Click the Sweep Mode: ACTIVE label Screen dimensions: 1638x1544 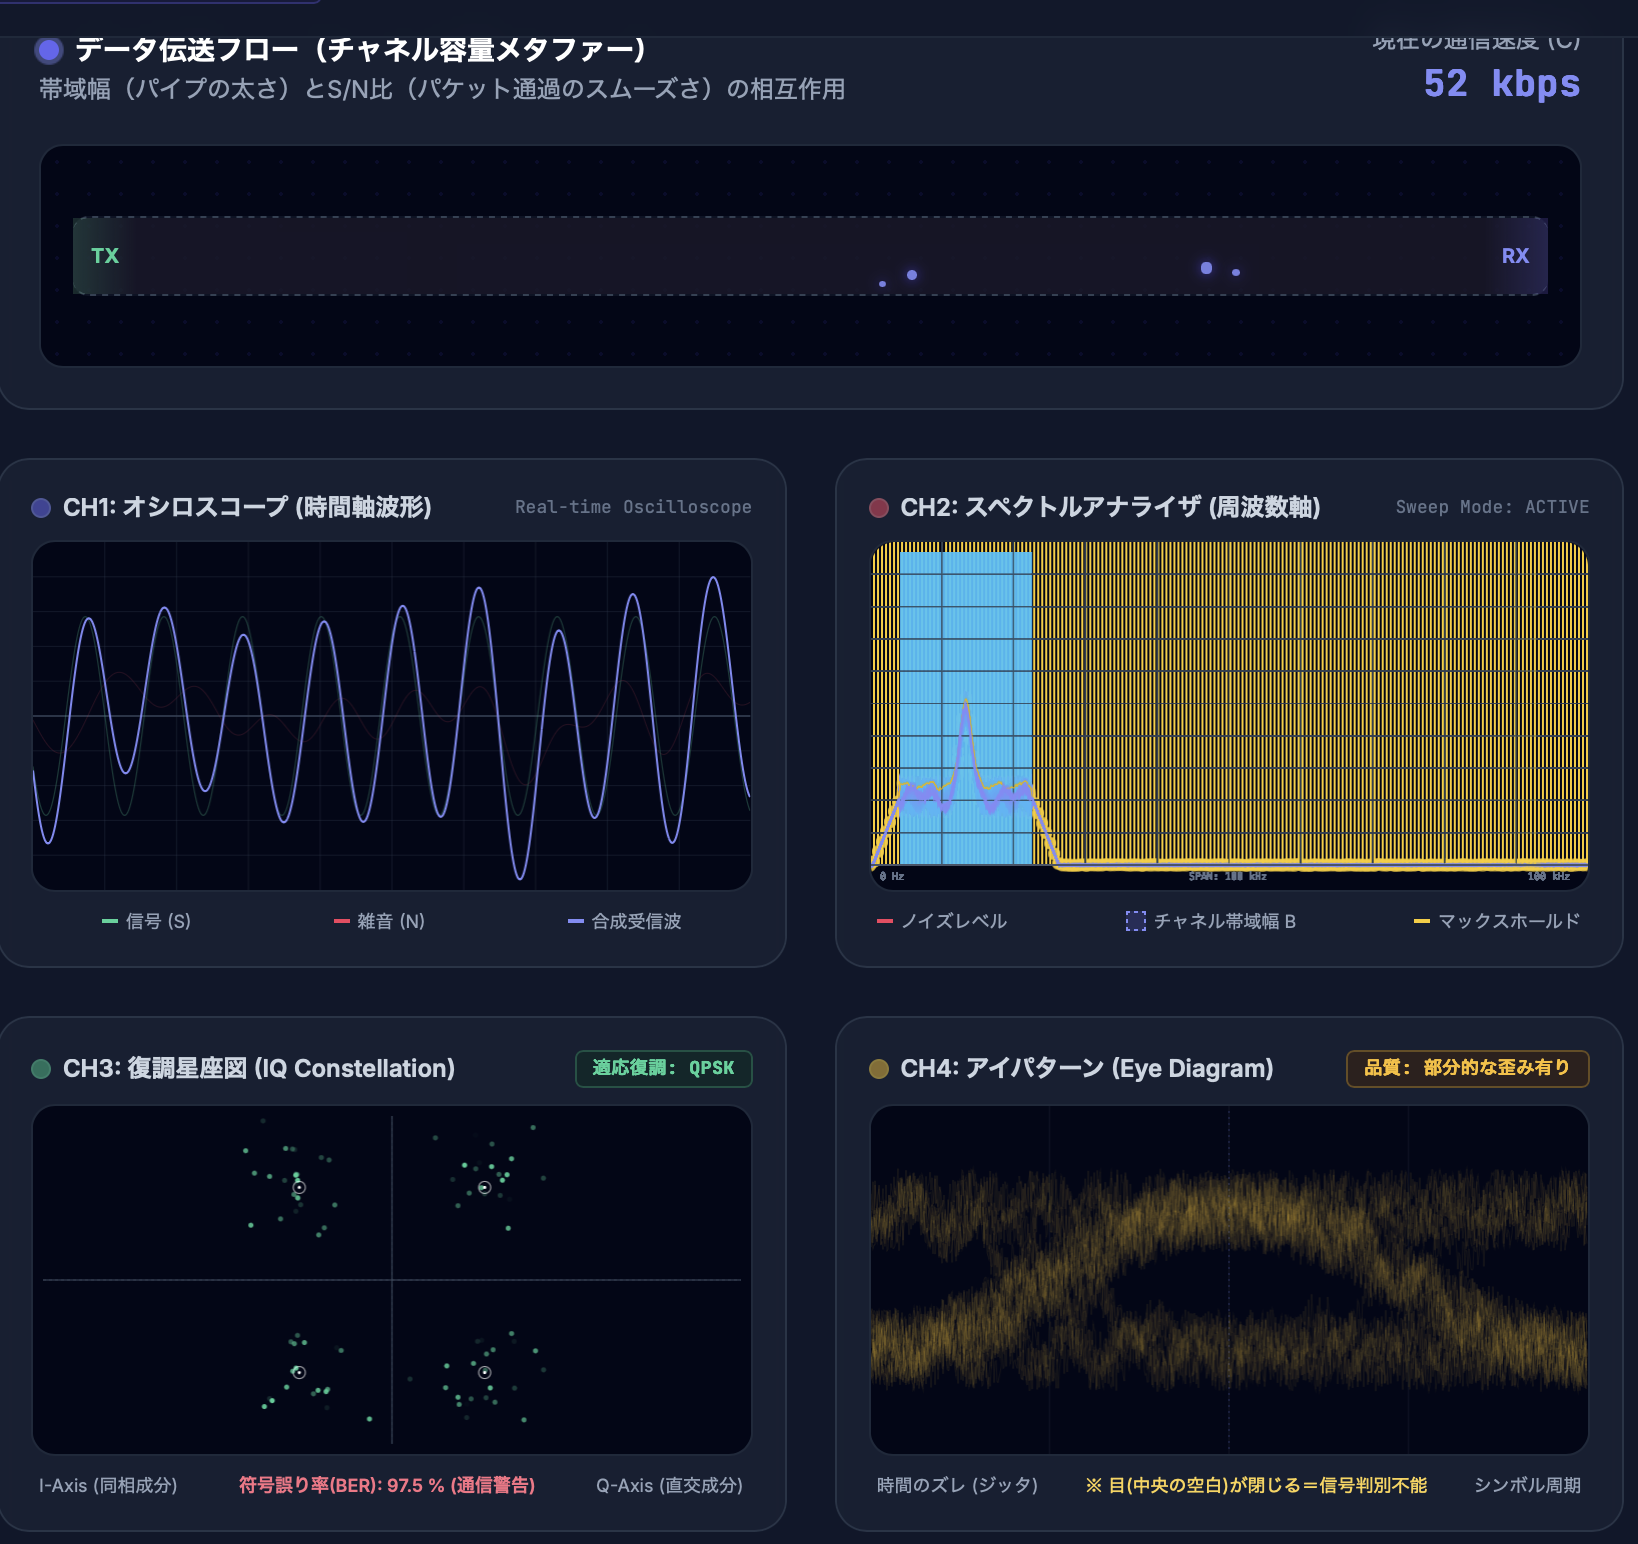pyautogui.click(x=1492, y=507)
